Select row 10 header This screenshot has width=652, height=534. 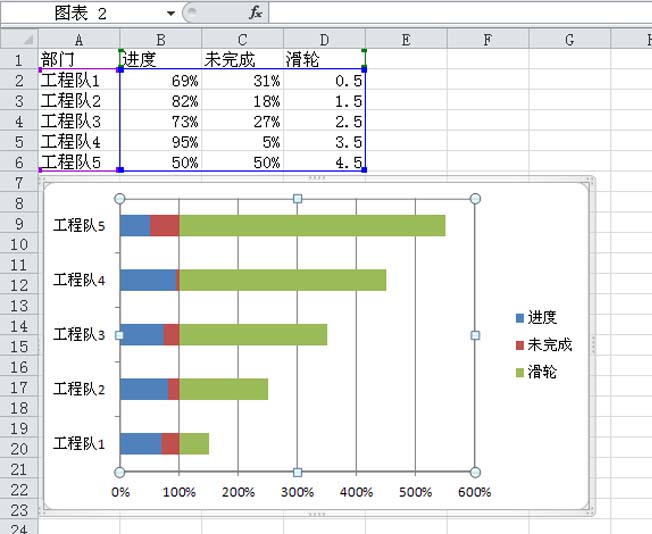[19, 244]
